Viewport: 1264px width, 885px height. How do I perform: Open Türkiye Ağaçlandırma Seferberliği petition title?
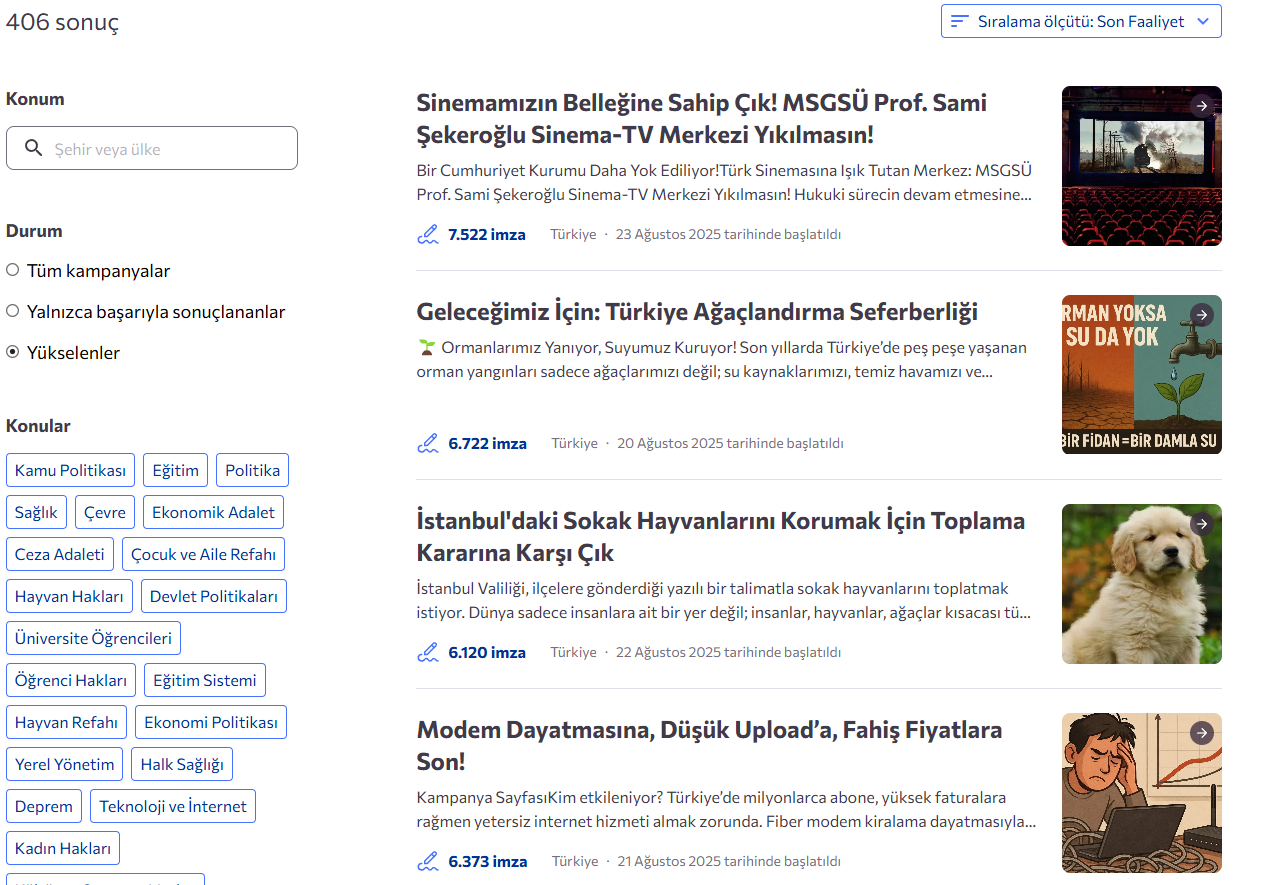pyautogui.click(x=697, y=311)
